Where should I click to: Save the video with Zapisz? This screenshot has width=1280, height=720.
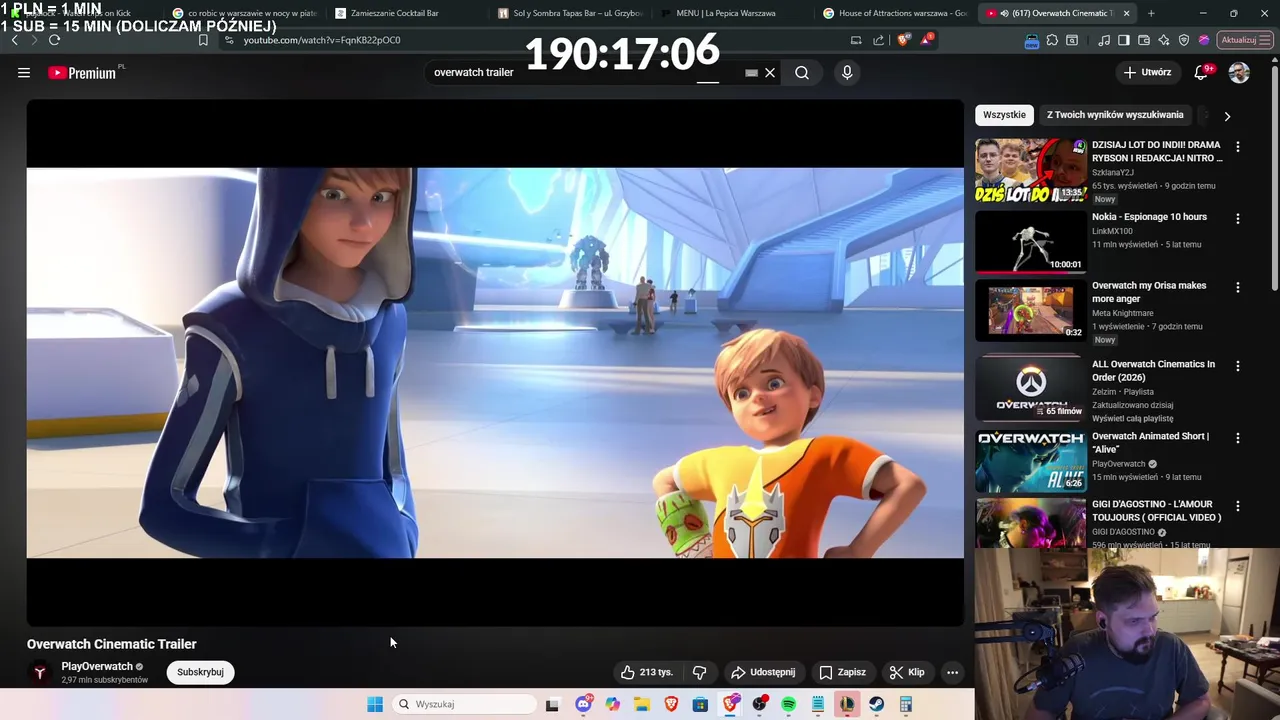pyautogui.click(x=842, y=672)
